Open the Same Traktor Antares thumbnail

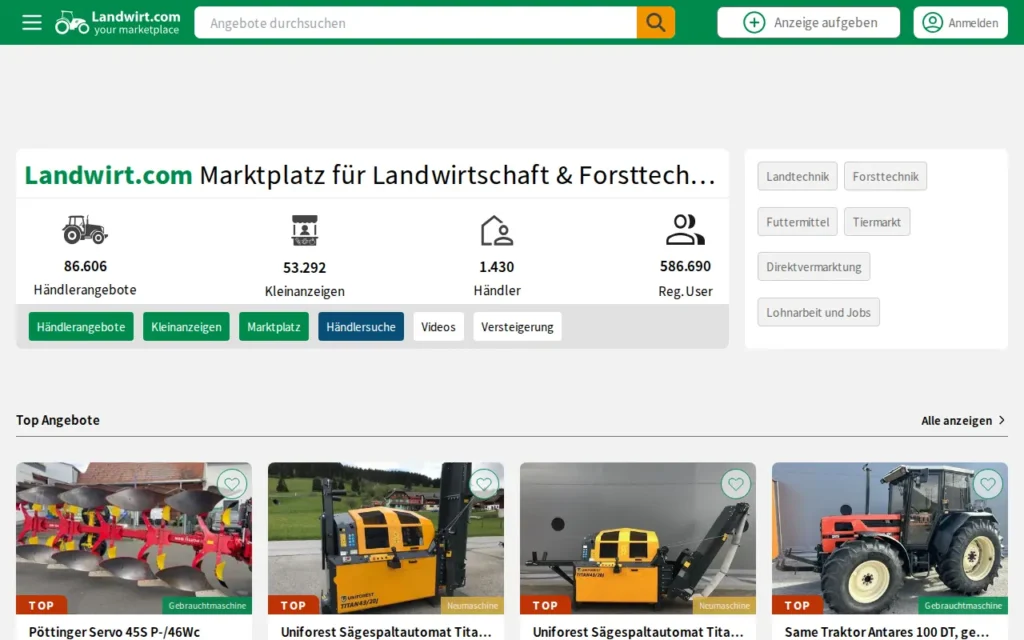890,538
